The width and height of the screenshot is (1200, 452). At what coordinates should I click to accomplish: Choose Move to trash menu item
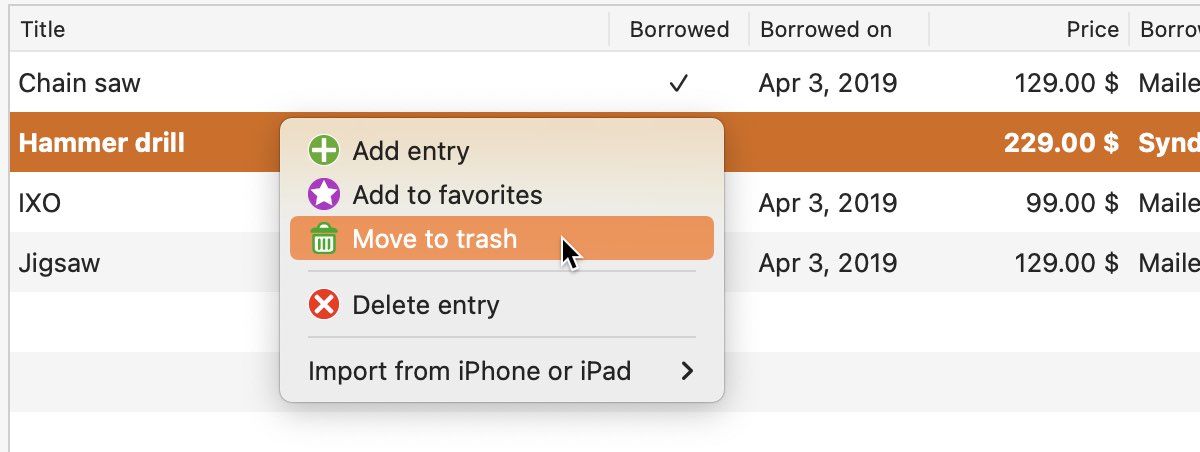tap(501, 239)
